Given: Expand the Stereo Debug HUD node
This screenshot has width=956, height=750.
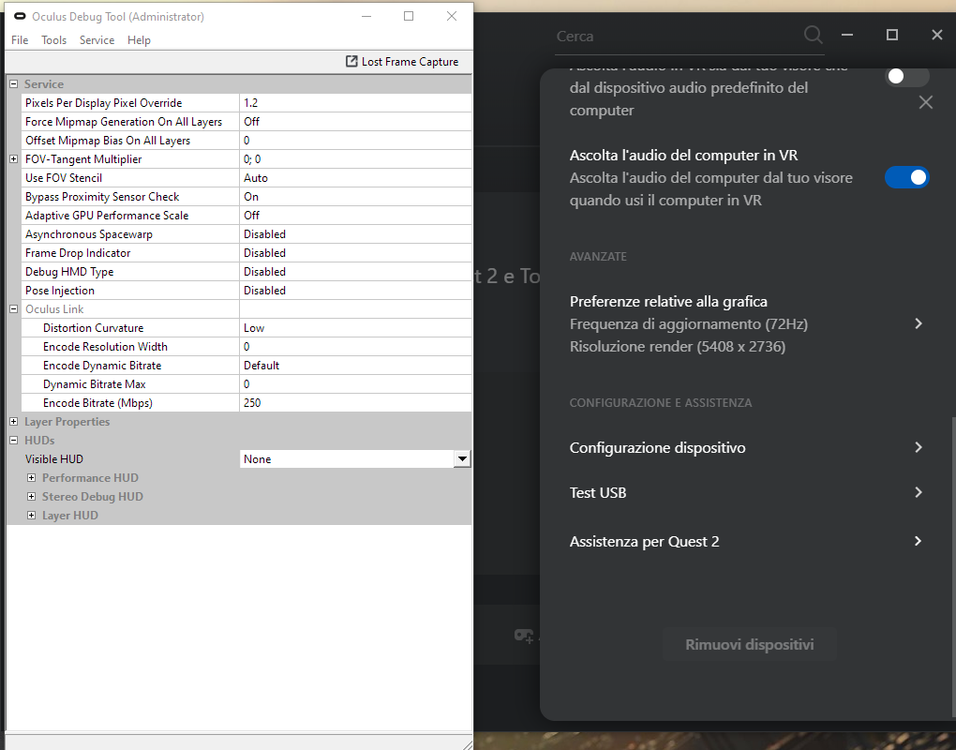Looking at the screenshot, I should coord(31,496).
